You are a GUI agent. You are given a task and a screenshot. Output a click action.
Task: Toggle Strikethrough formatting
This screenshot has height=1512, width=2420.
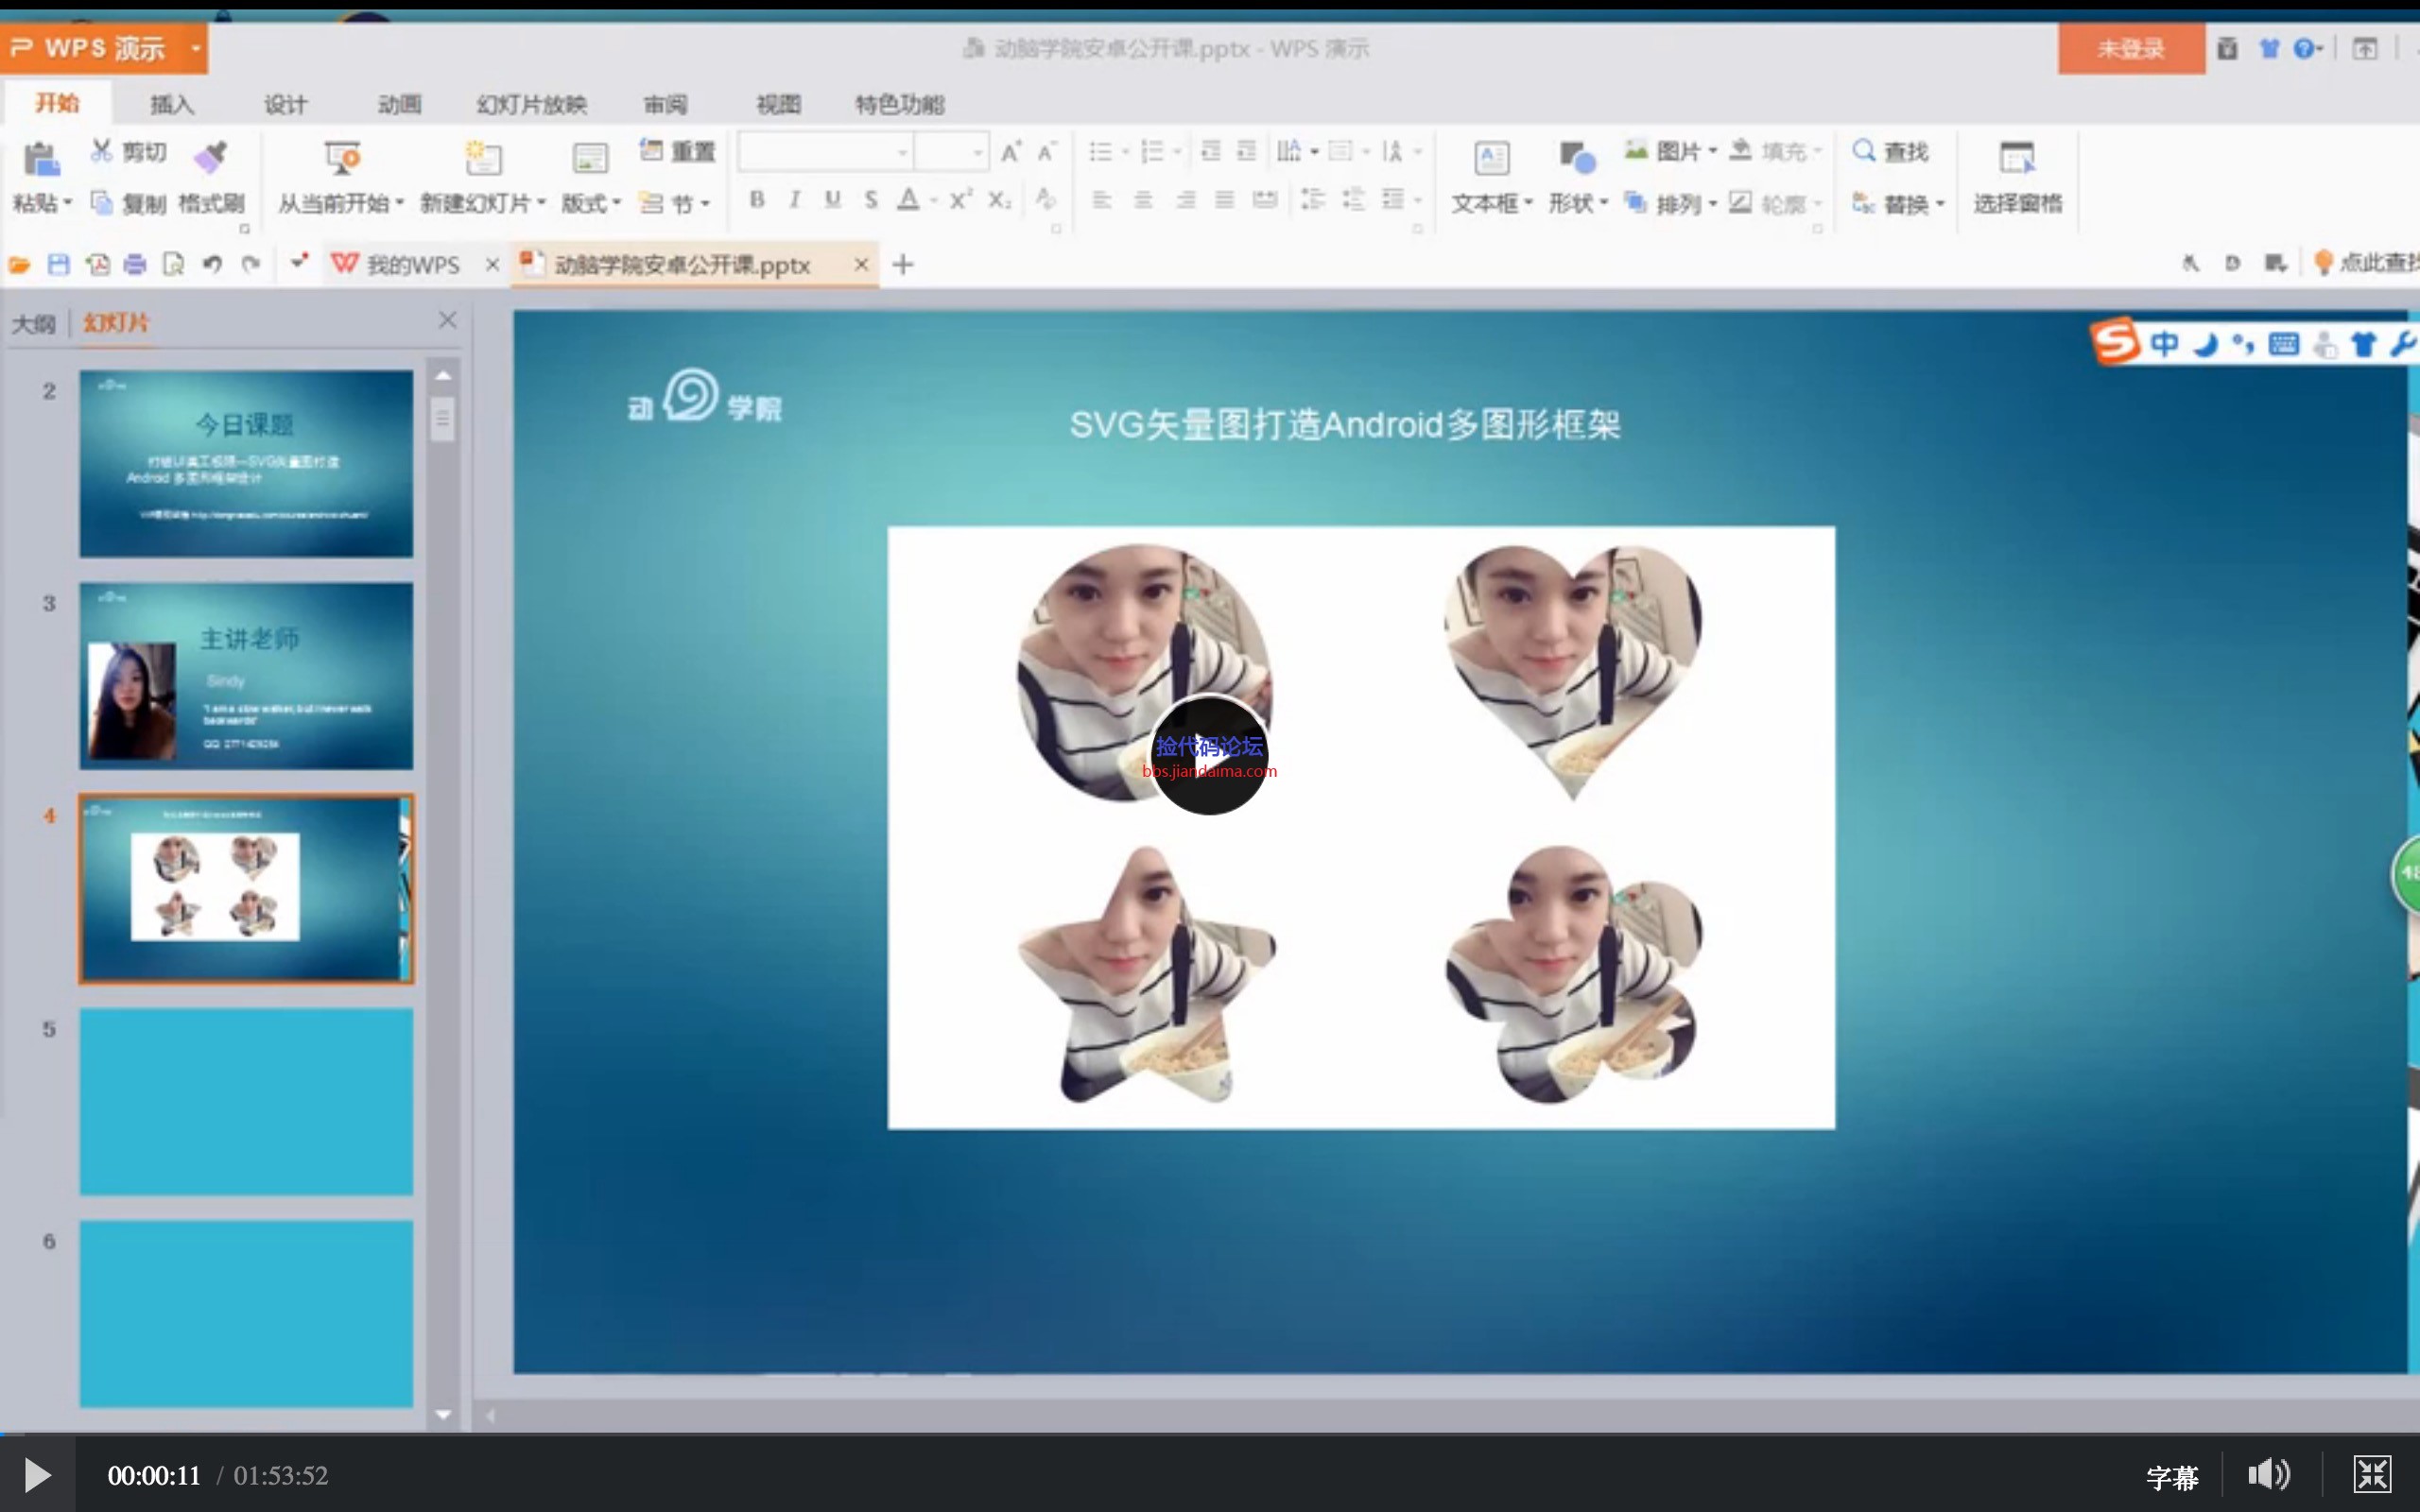tap(871, 200)
